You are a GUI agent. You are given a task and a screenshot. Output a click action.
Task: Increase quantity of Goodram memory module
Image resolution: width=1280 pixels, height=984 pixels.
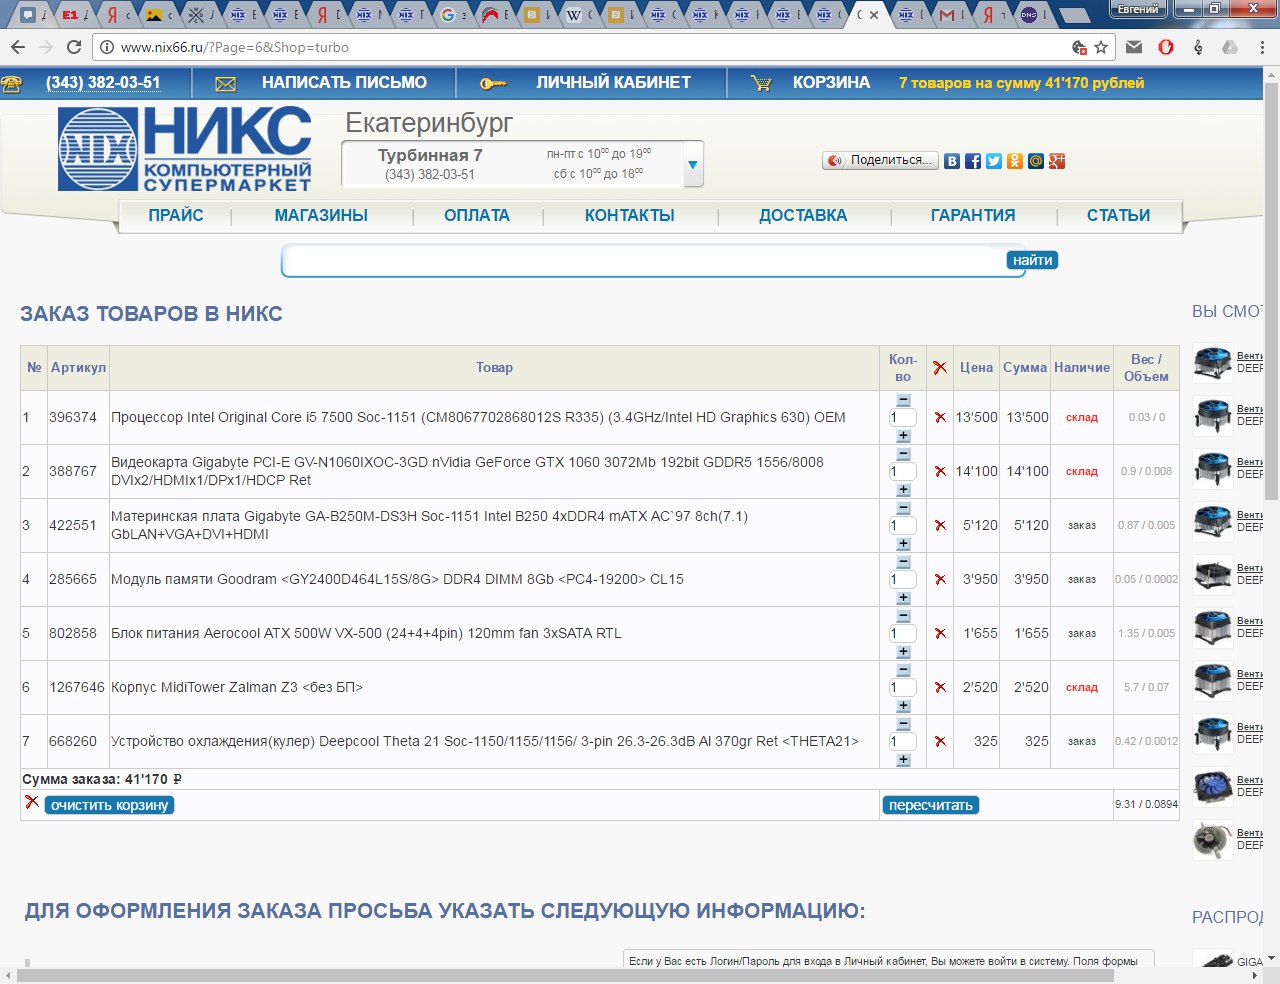903,598
